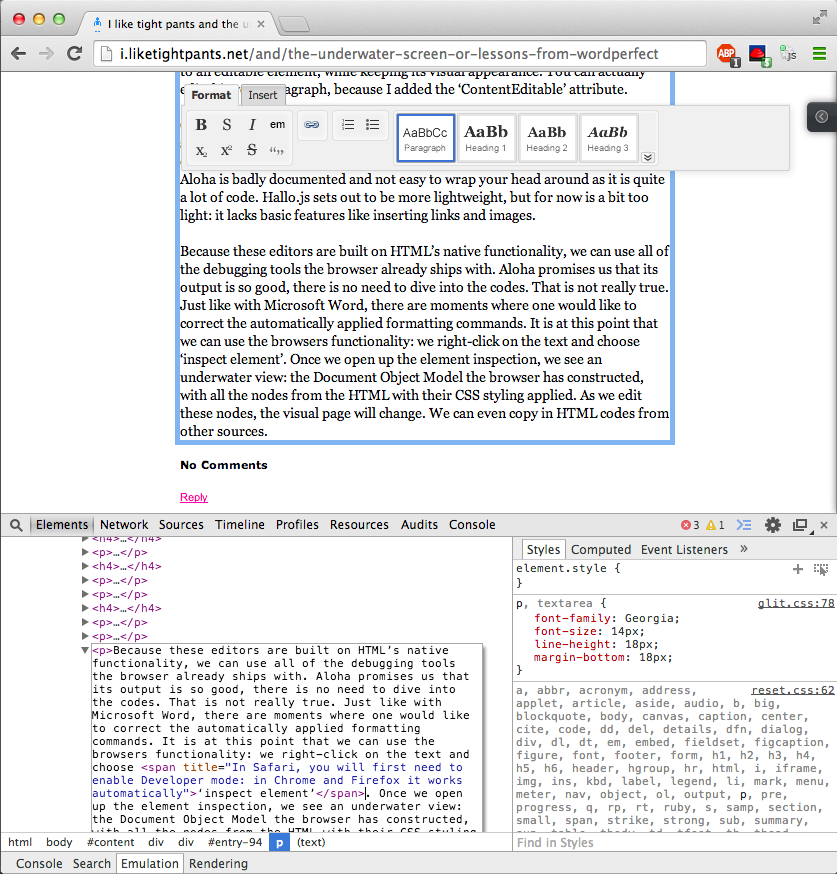Screen dimensions: 837x874
Task: Click the DevTools search magnifier
Action: click(x=16, y=525)
